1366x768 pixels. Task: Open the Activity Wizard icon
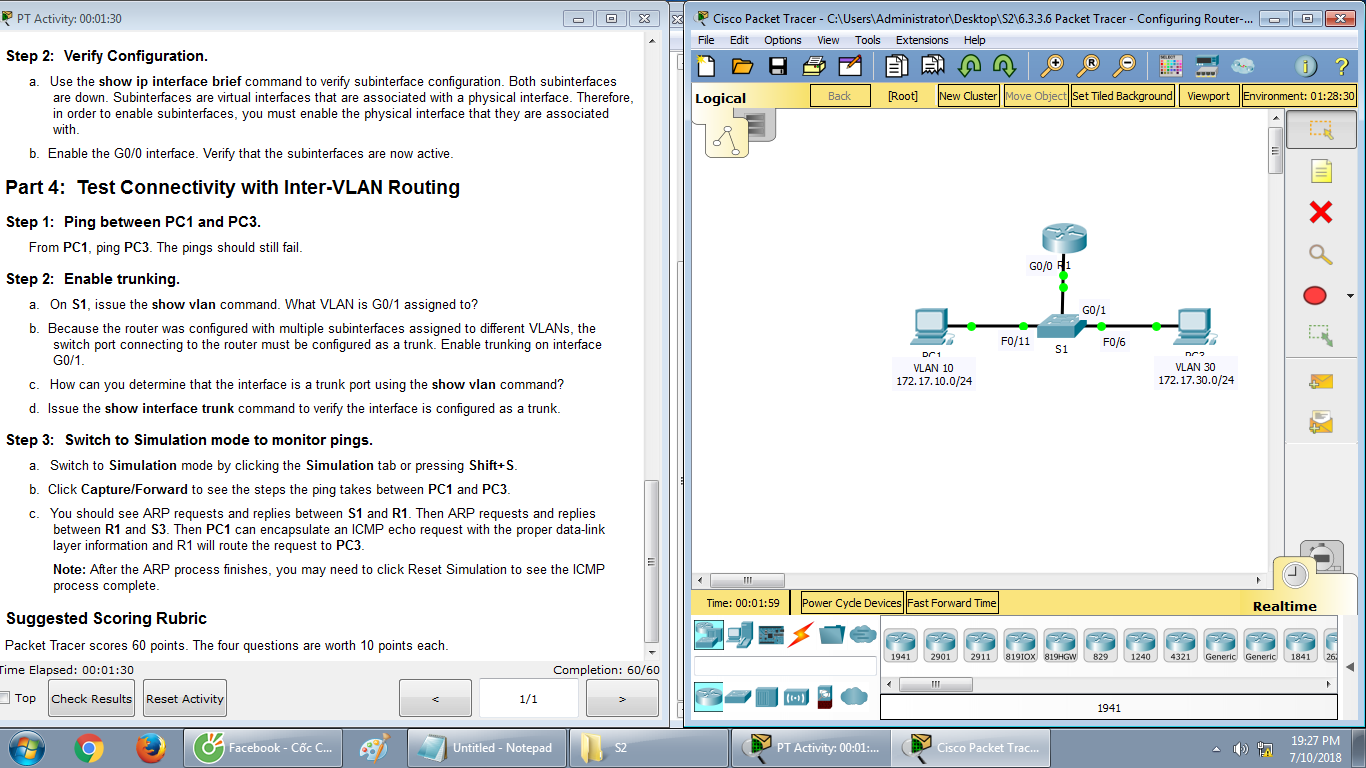point(850,66)
